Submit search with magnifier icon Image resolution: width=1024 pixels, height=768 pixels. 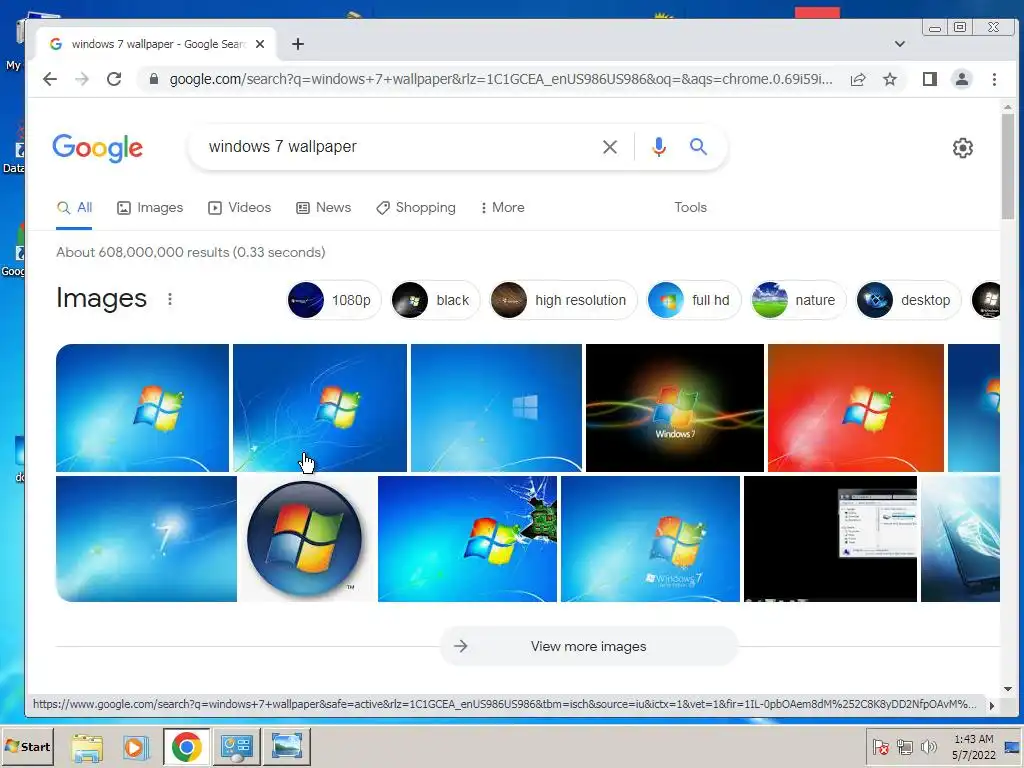point(698,147)
